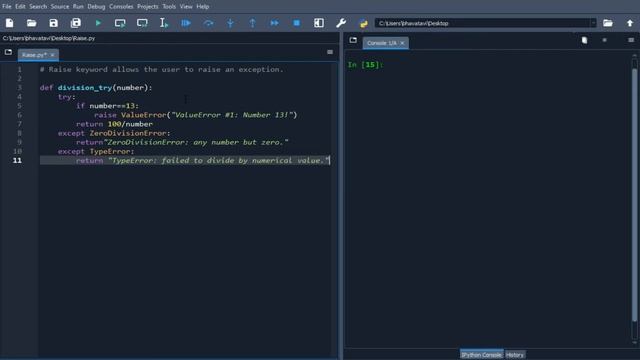Open Consoles menu
Viewport: 640px width, 360px height.
point(121,7)
